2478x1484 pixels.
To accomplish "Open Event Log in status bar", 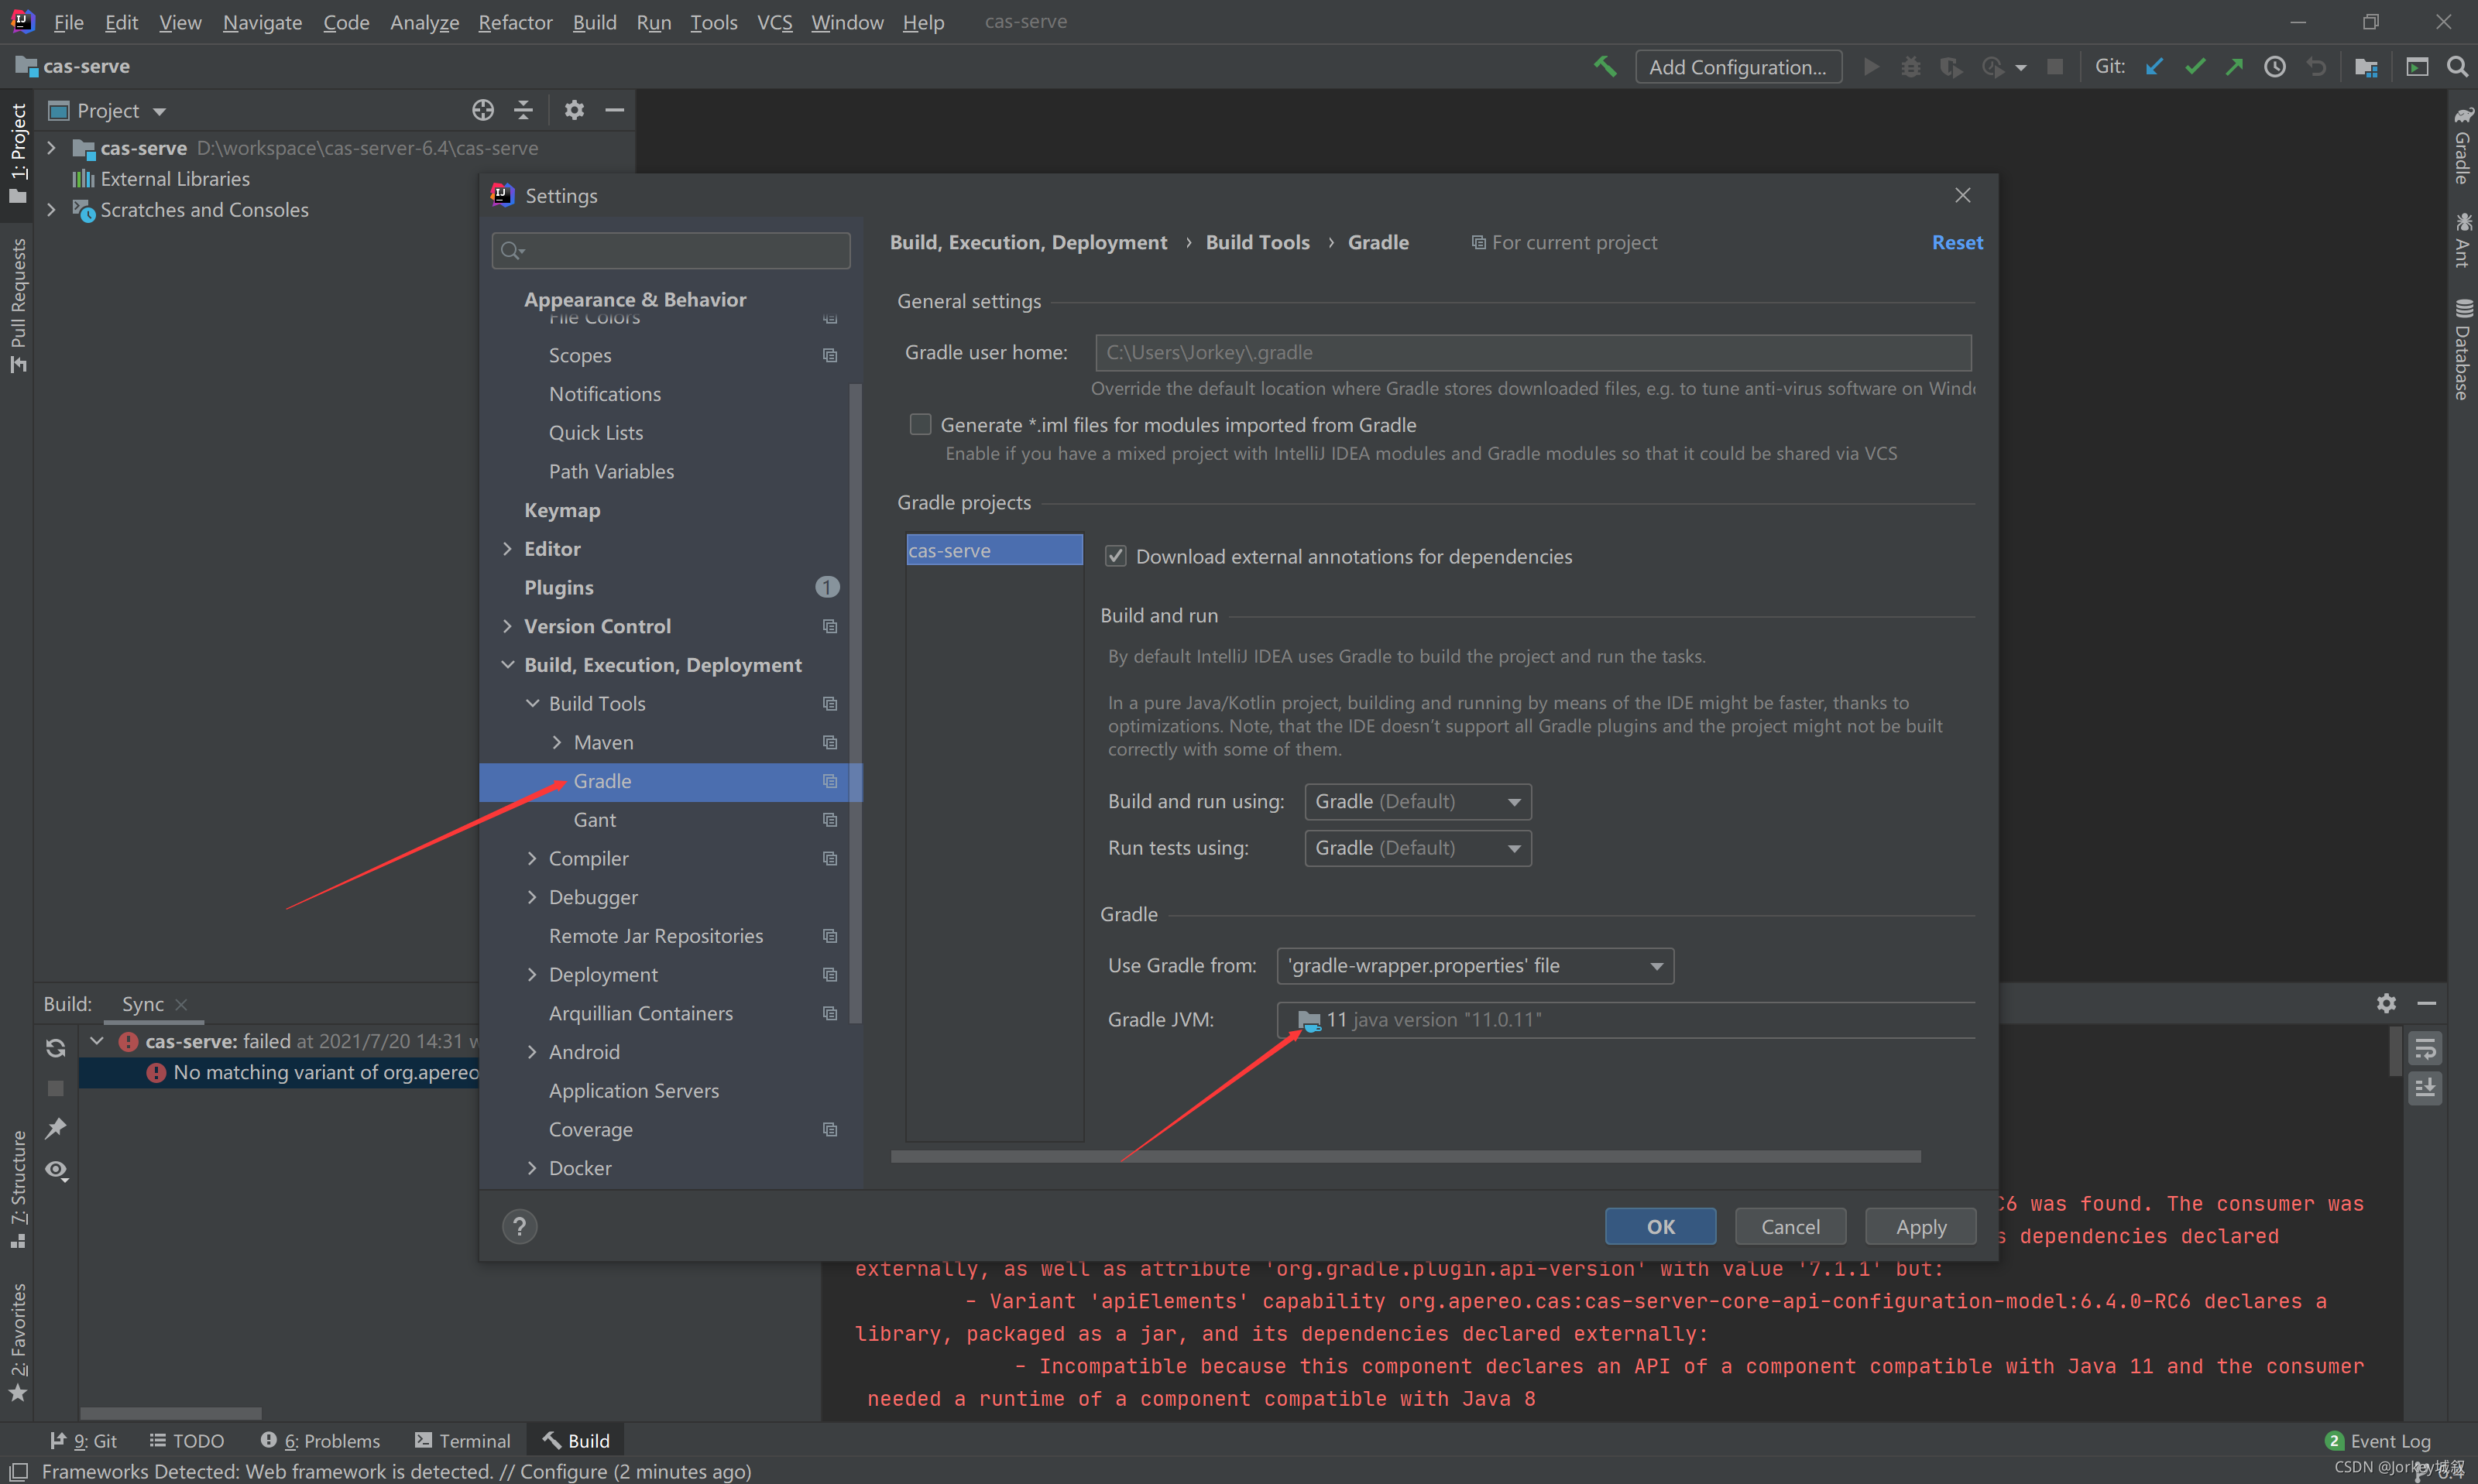I will (x=2377, y=1440).
